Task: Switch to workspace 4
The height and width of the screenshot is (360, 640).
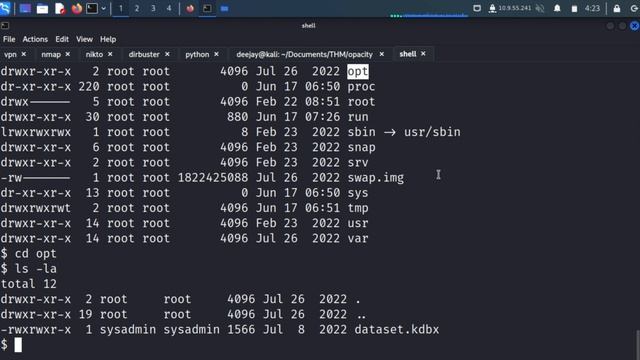Action: click(x=169, y=9)
